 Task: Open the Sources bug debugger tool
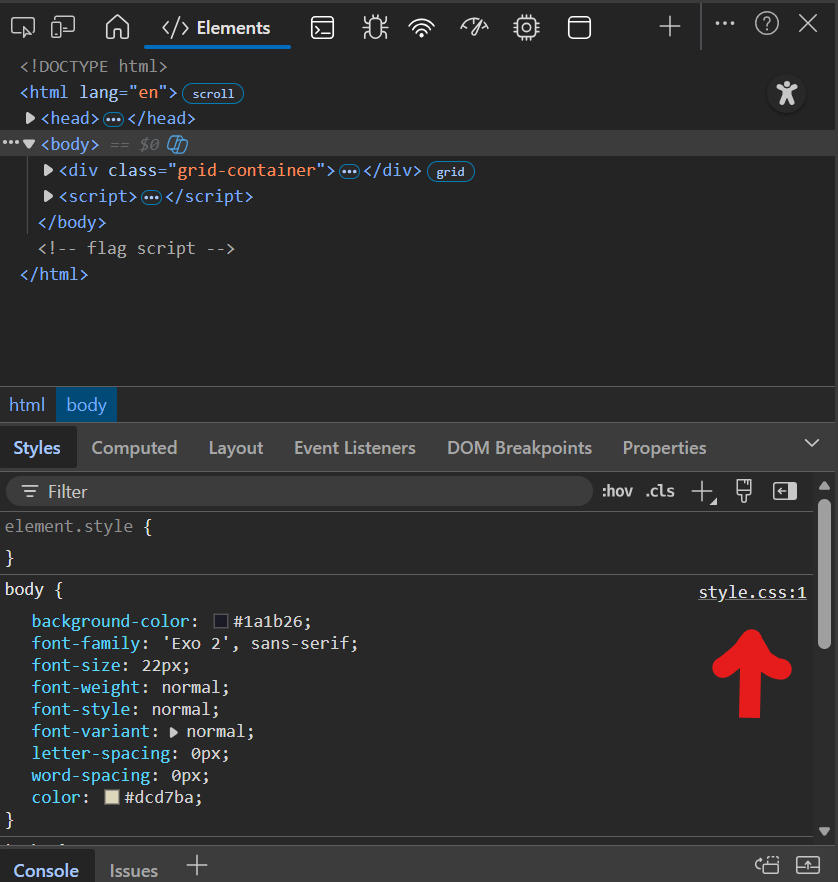point(375,27)
